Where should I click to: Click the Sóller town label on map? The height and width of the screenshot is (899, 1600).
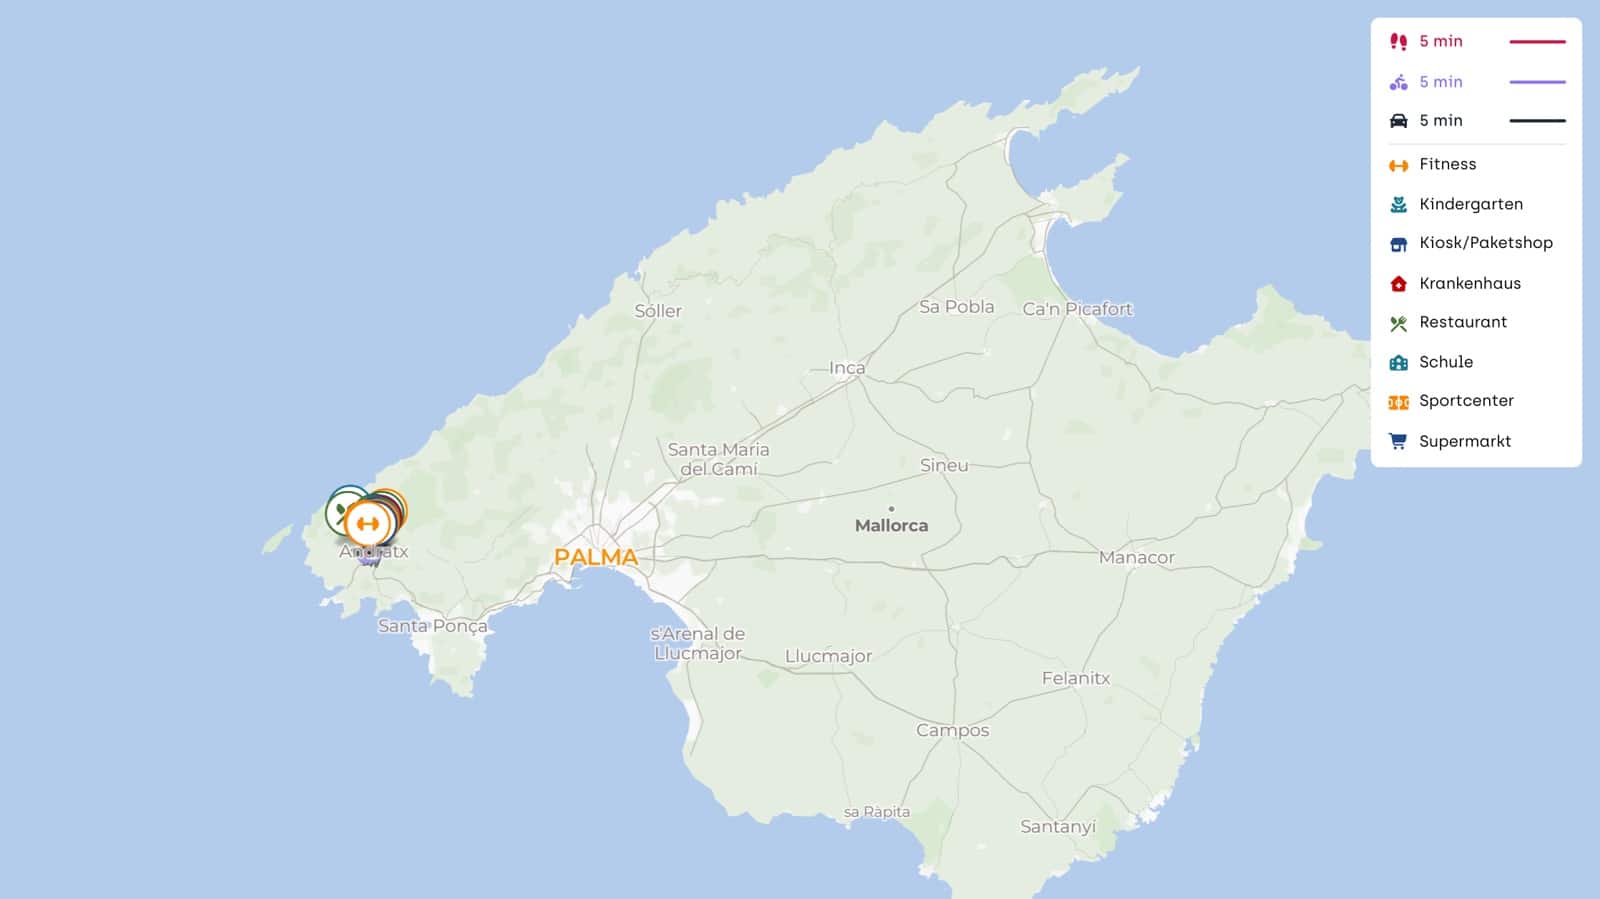658,311
